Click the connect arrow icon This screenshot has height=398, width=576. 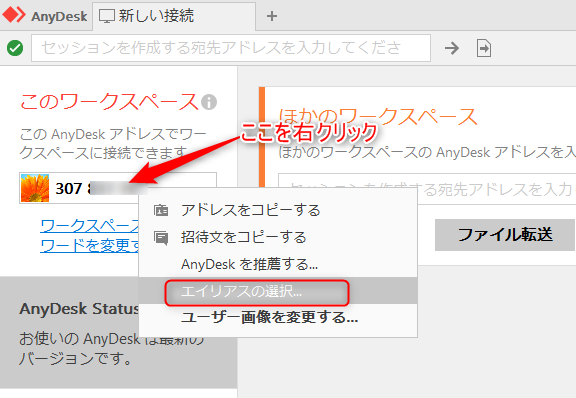[x=451, y=48]
